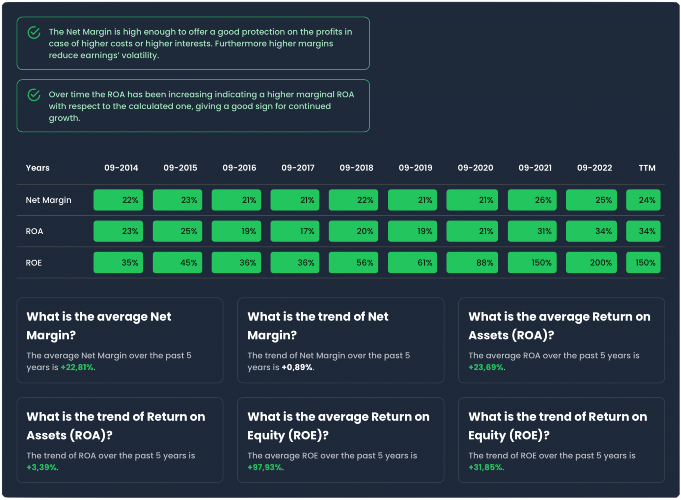Viewport: 681px width, 500px height.
Task: Click the +22,81% average Net Margin value
Action: [77, 368]
